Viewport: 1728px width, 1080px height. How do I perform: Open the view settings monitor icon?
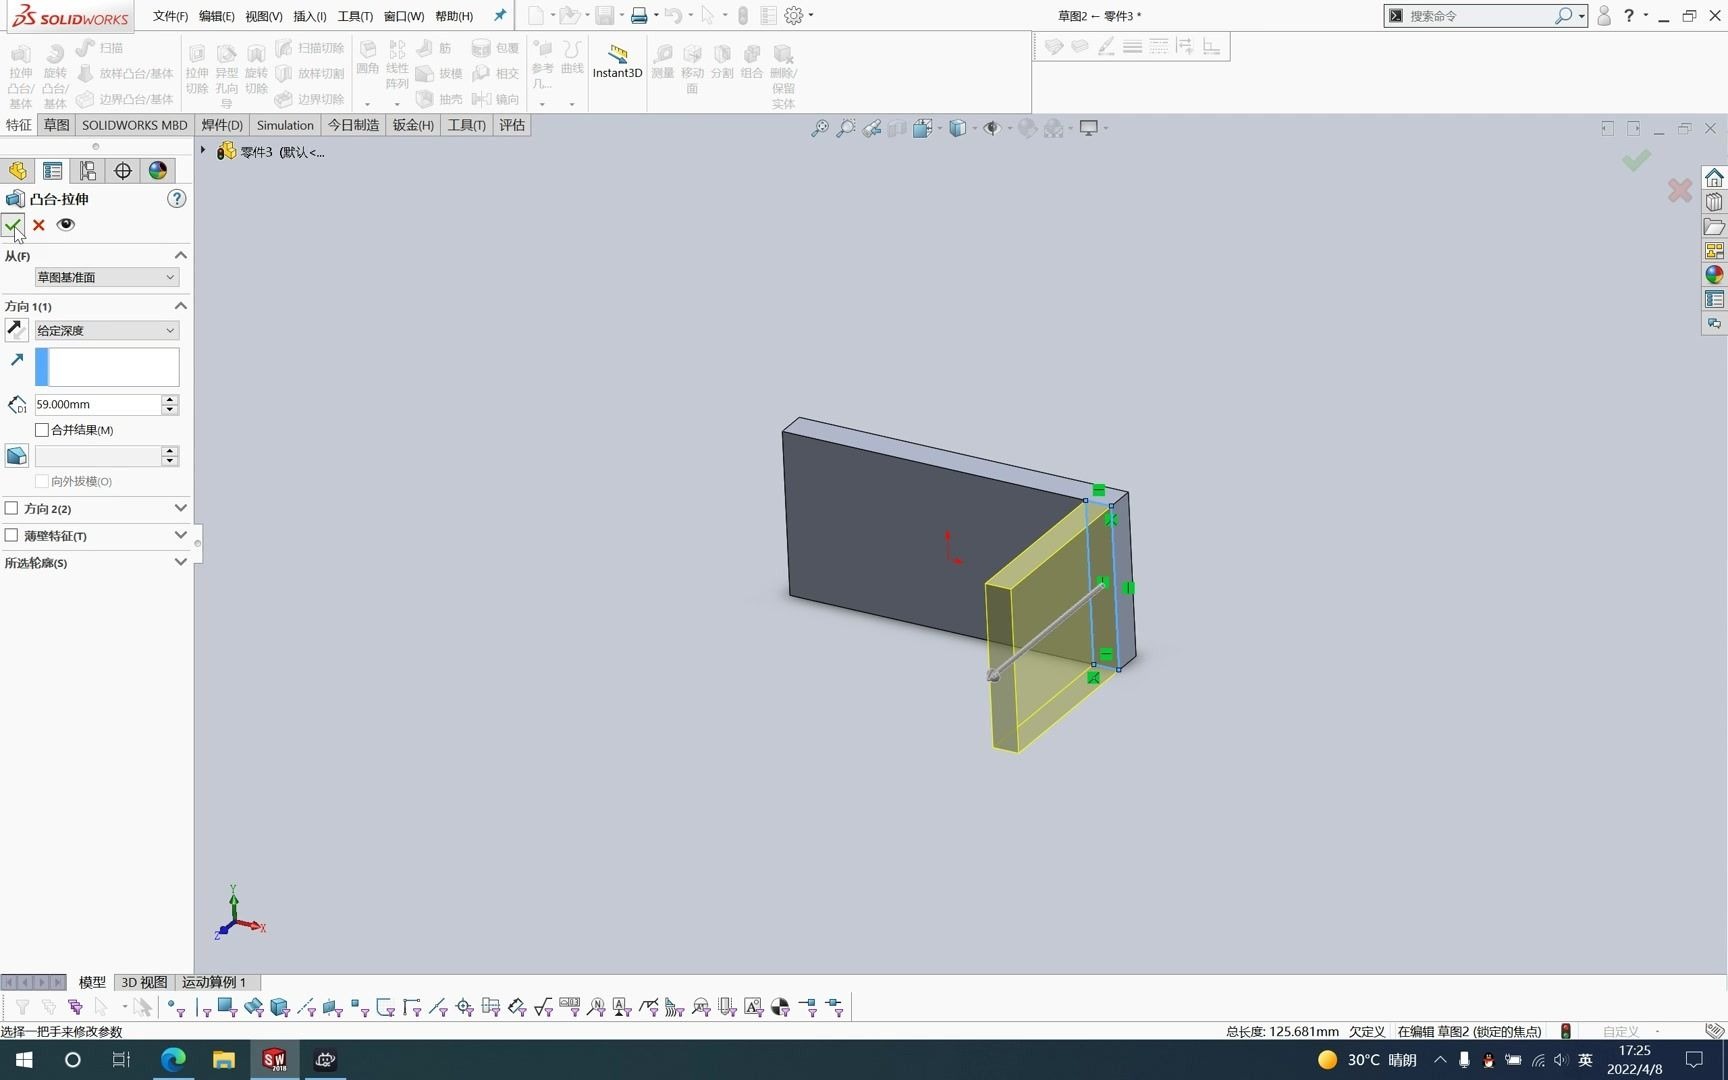pyautogui.click(x=1089, y=128)
